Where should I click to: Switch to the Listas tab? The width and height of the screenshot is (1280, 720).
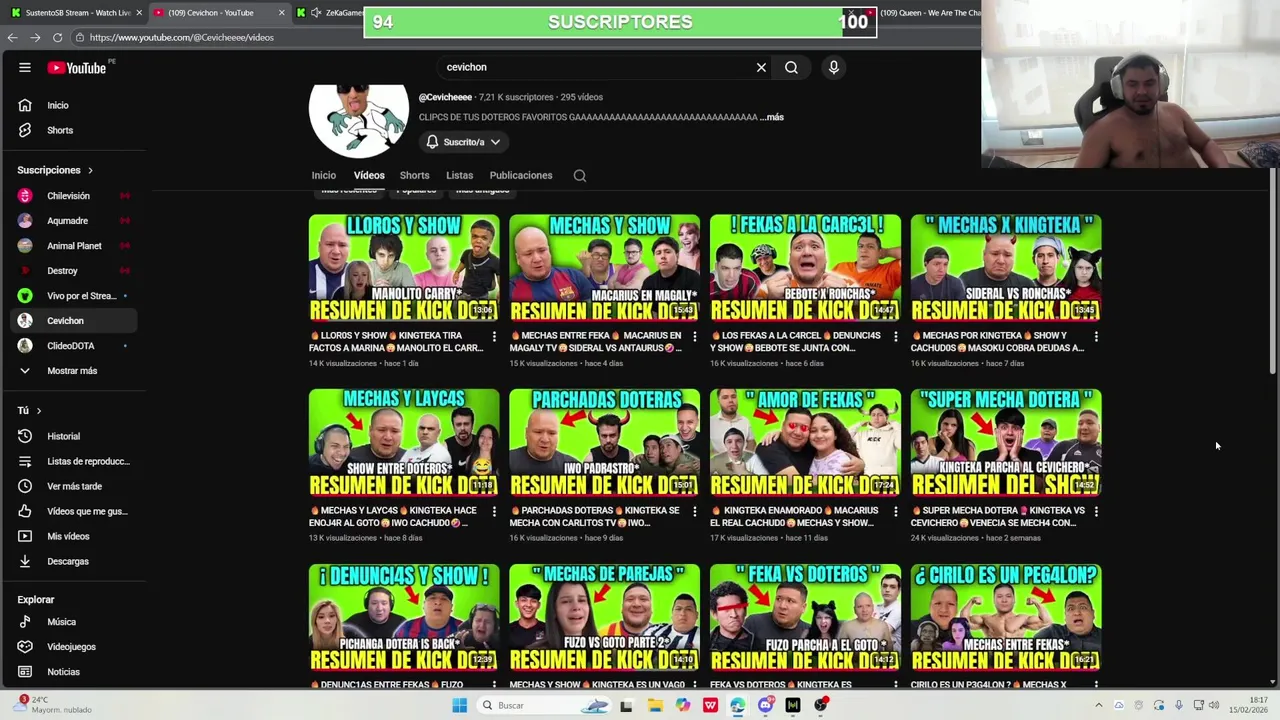click(459, 176)
